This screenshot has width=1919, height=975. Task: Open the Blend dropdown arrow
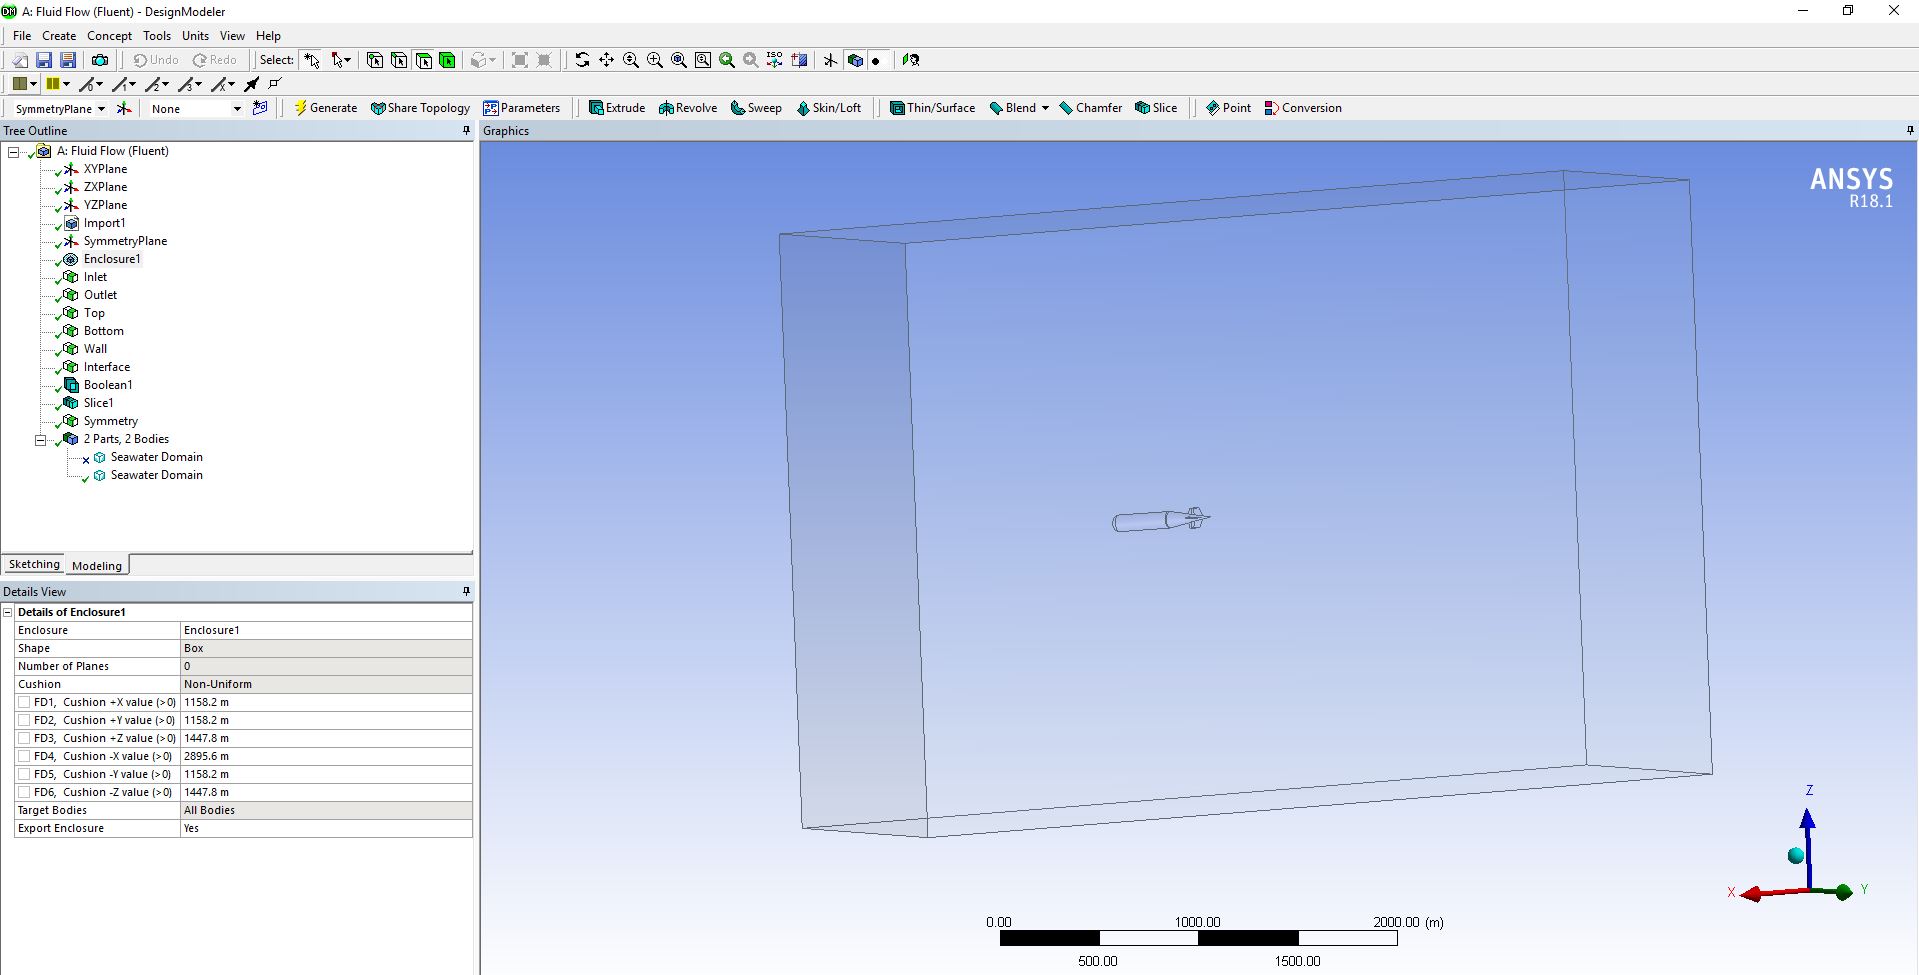point(1046,108)
